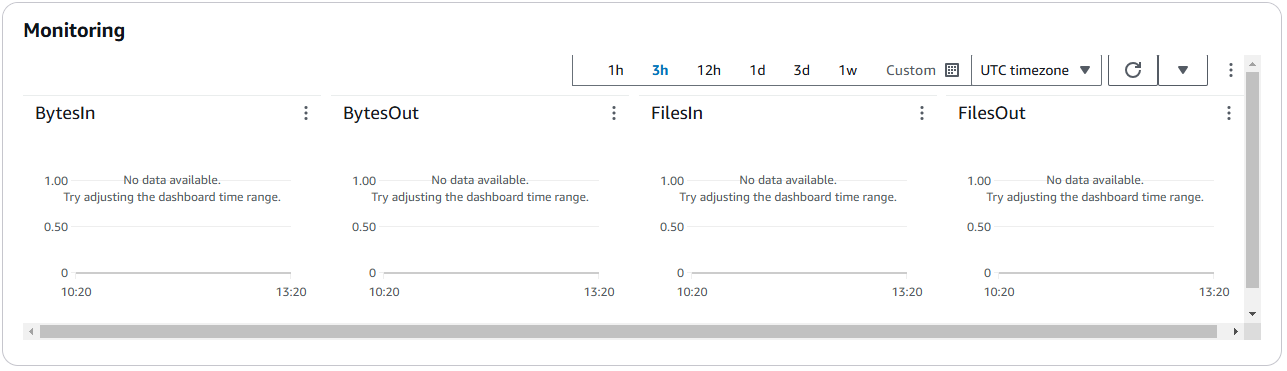
Task: Open FilesIn widget options menu
Action: pos(922,114)
